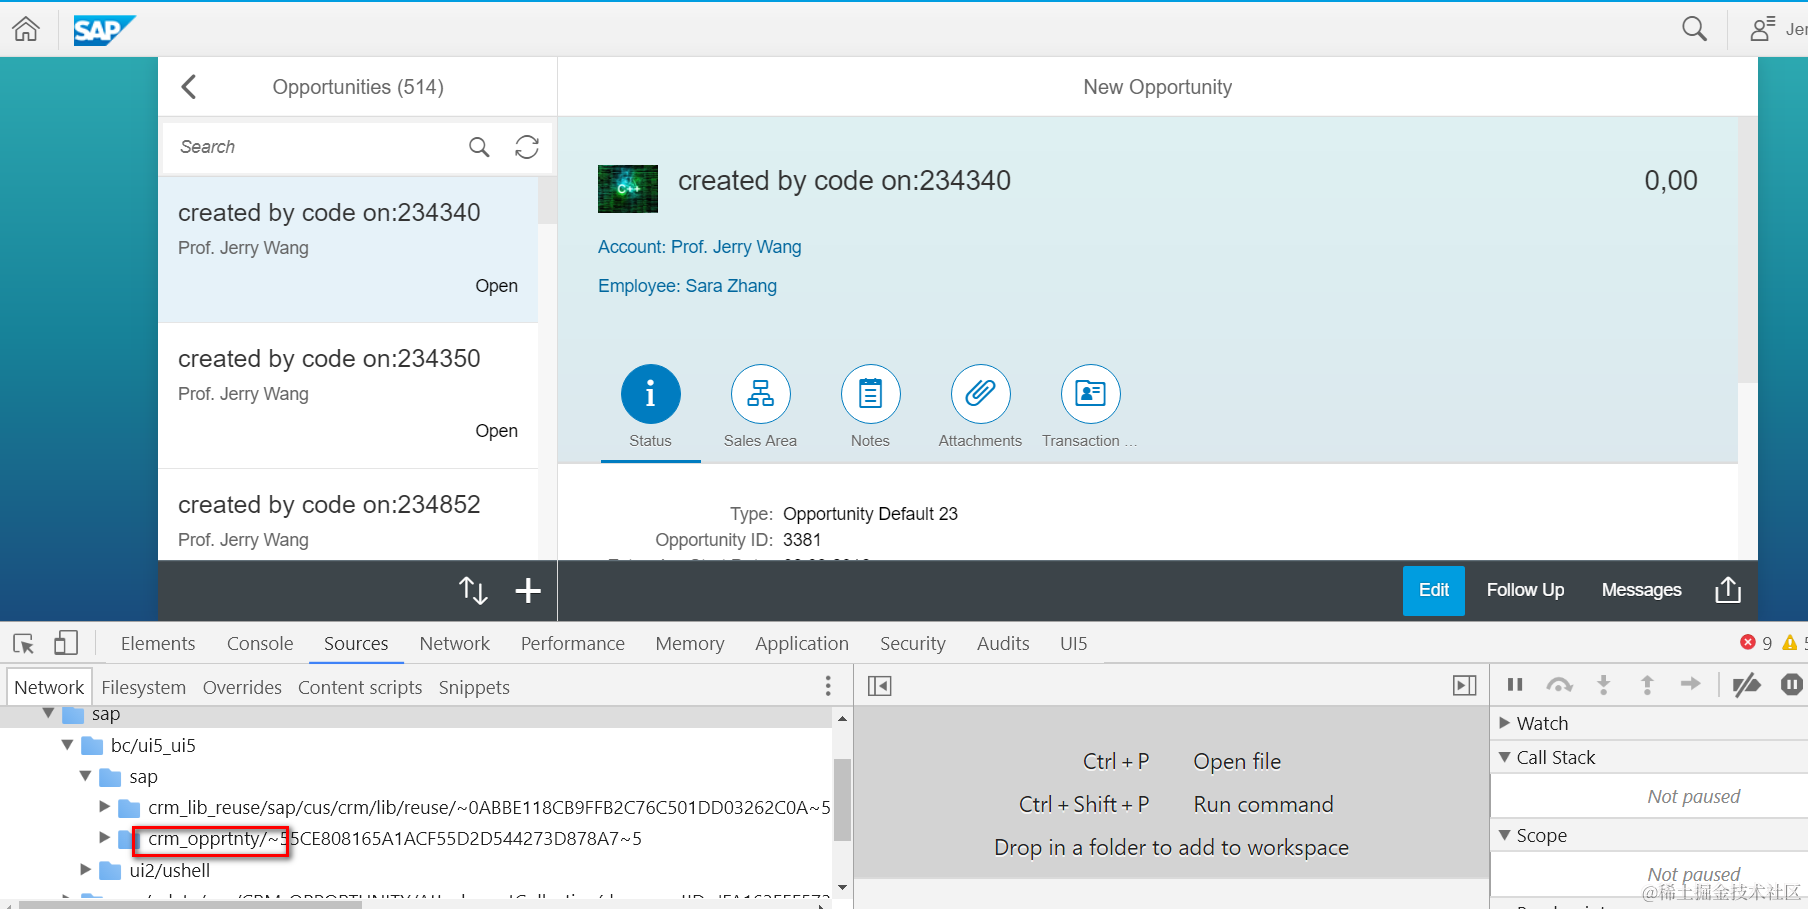Select the Snippets tab
1808x909 pixels.
(x=474, y=687)
